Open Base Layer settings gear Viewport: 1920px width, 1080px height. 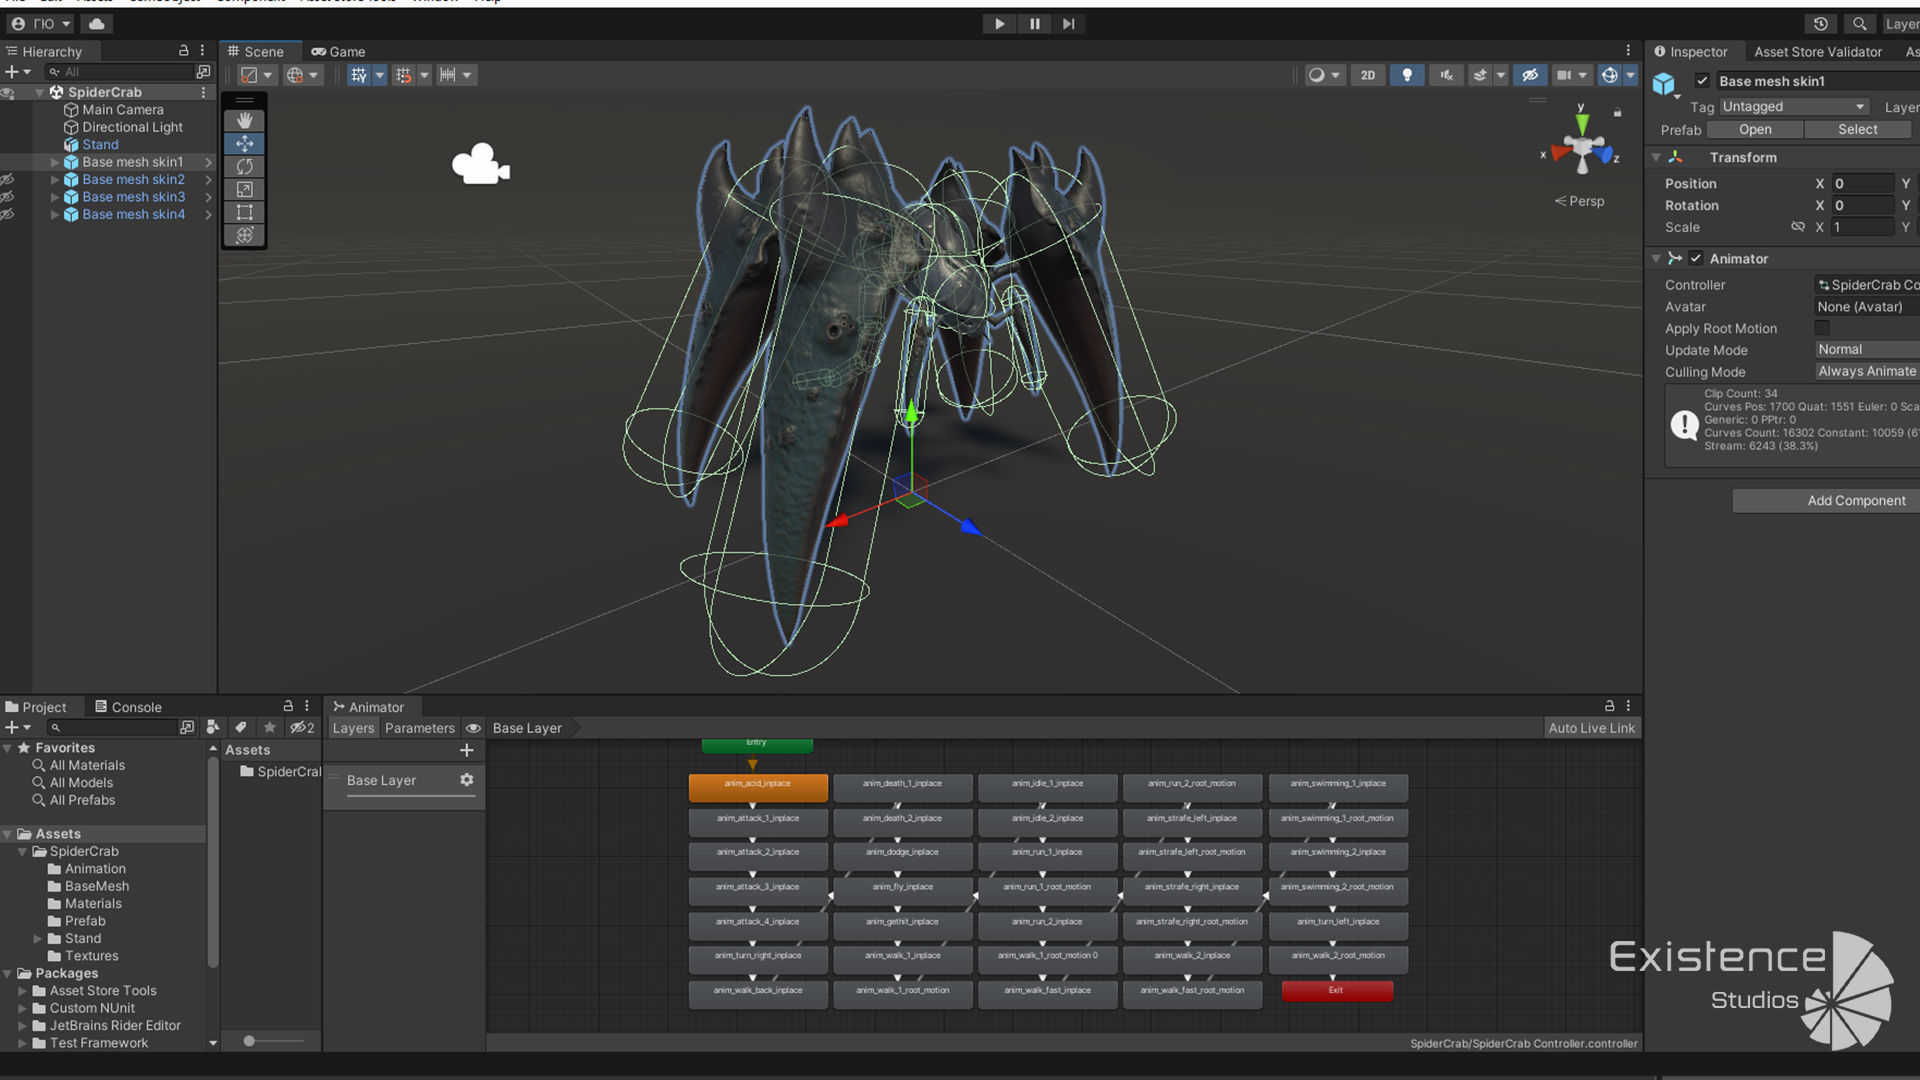coord(466,780)
